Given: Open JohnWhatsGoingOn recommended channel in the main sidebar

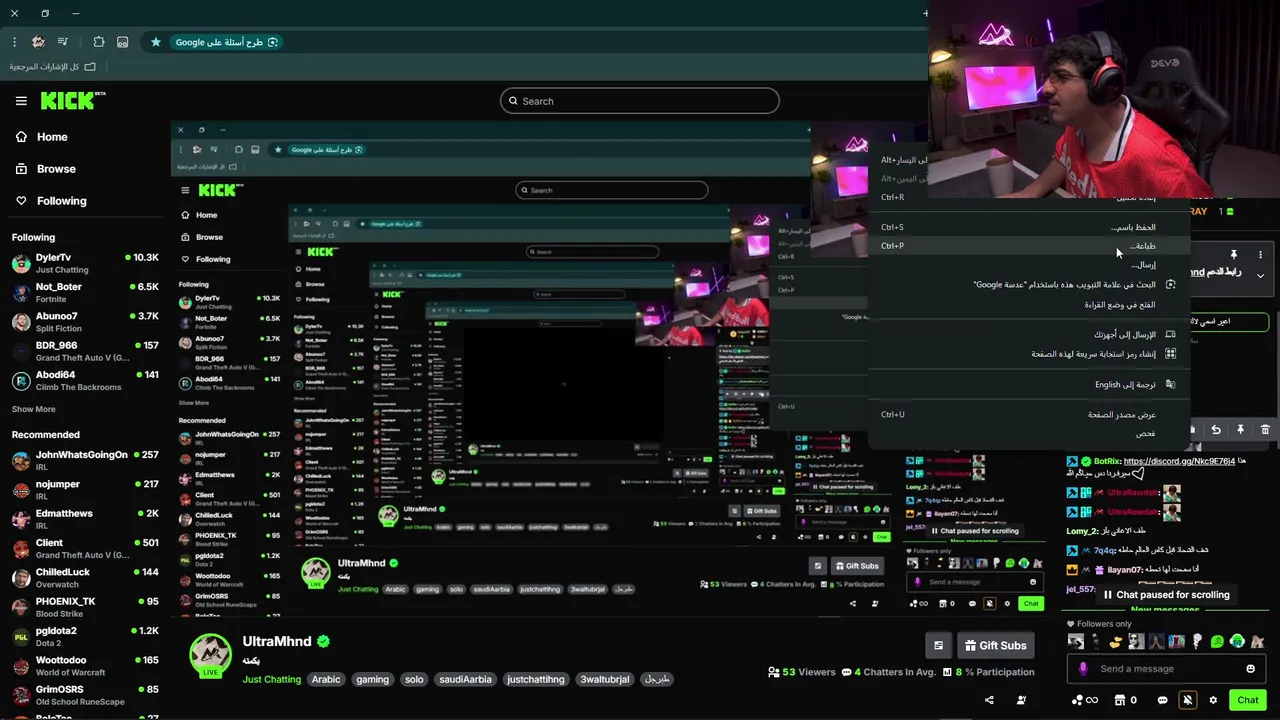Looking at the screenshot, I should click(85, 460).
